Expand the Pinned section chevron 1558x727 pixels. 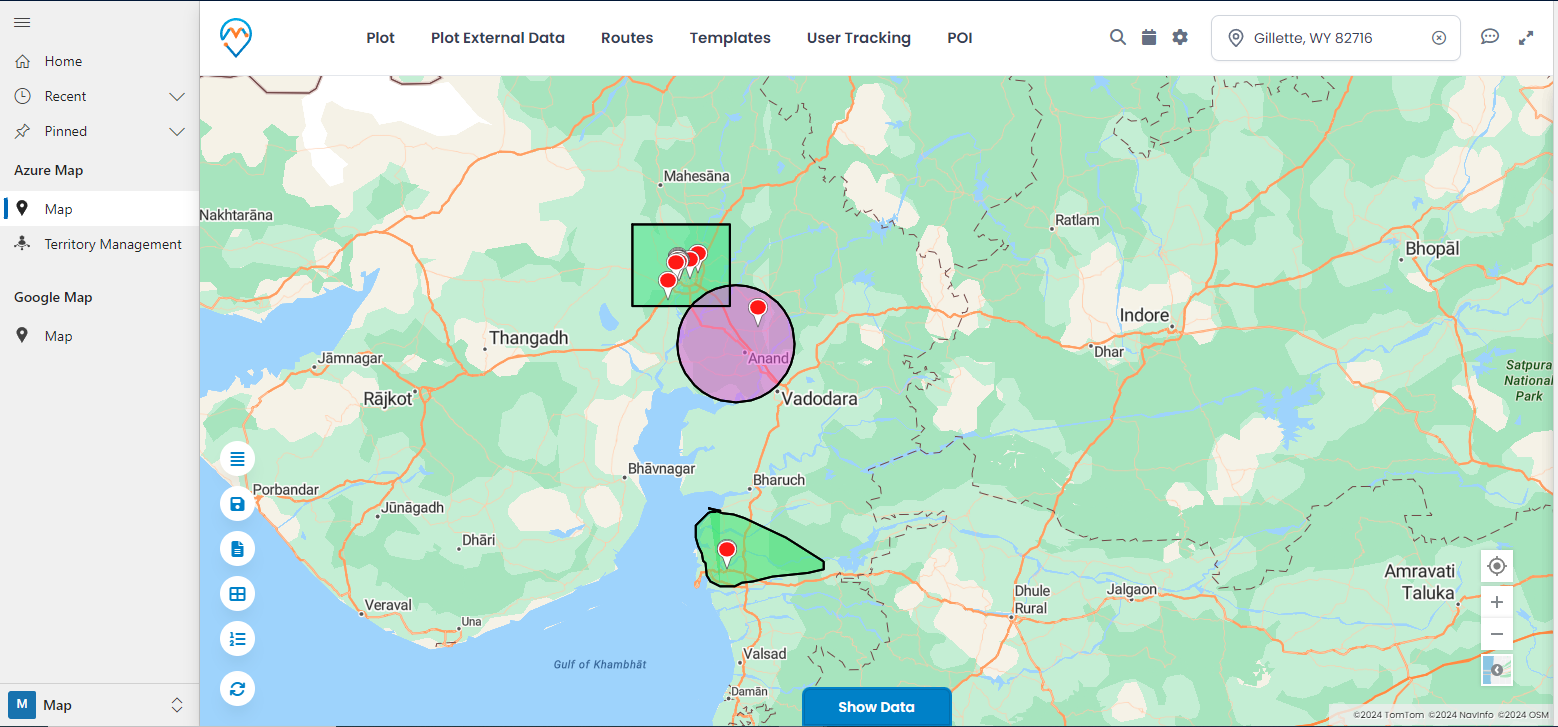177,132
